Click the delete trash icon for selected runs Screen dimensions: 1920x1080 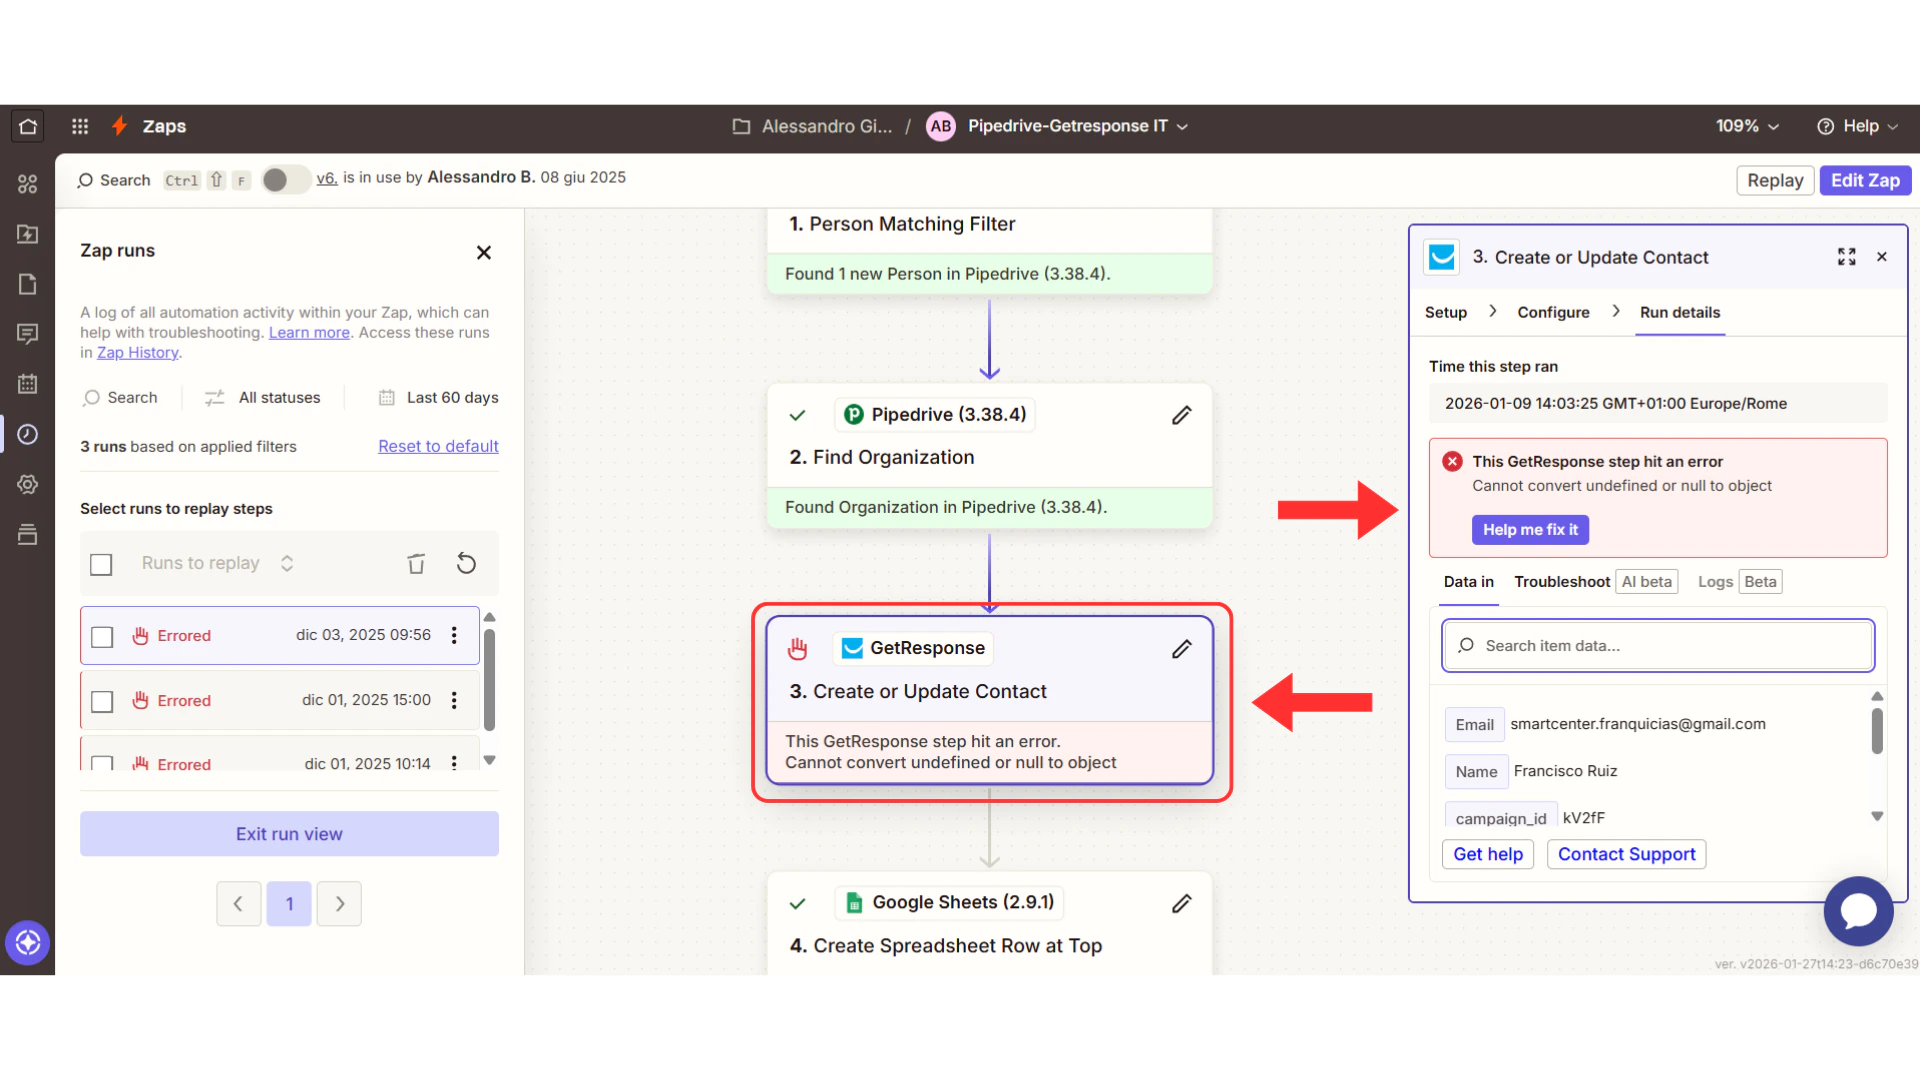416,564
